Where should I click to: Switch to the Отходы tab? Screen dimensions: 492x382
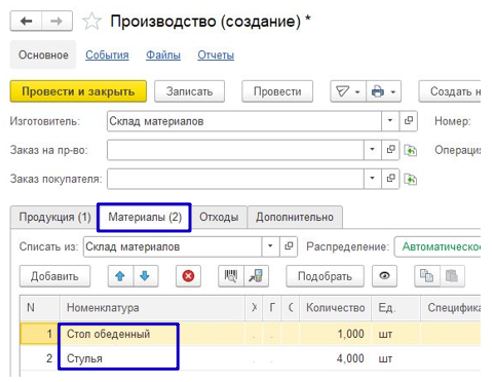tap(219, 217)
